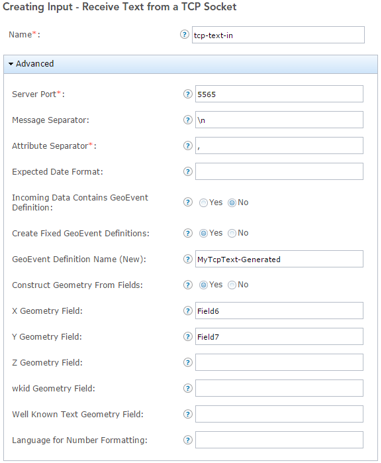Viewport: 381px width, 463px height.
Task: View help for Expected Date Format
Action: pyautogui.click(x=188, y=171)
